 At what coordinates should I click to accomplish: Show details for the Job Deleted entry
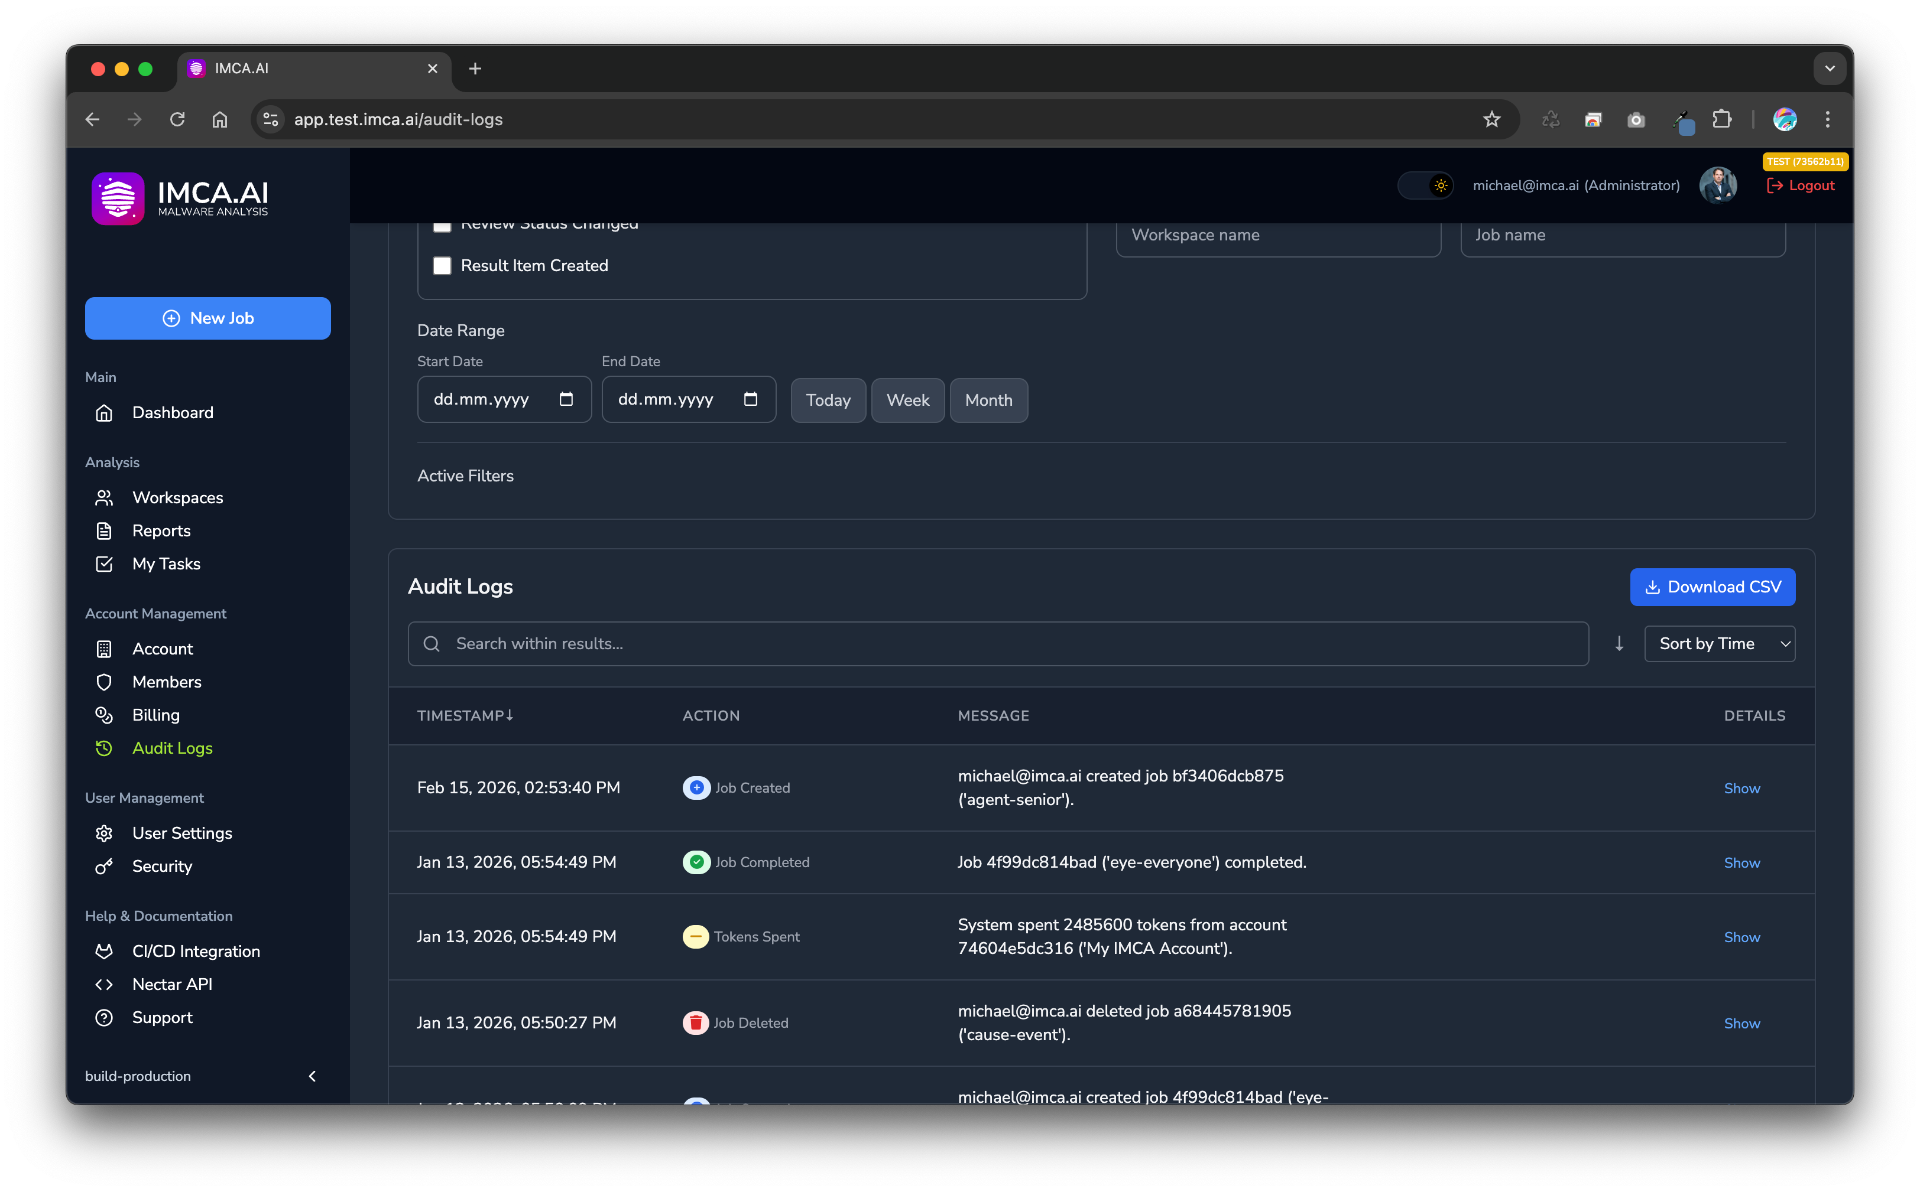click(x=1741, y=1024)
